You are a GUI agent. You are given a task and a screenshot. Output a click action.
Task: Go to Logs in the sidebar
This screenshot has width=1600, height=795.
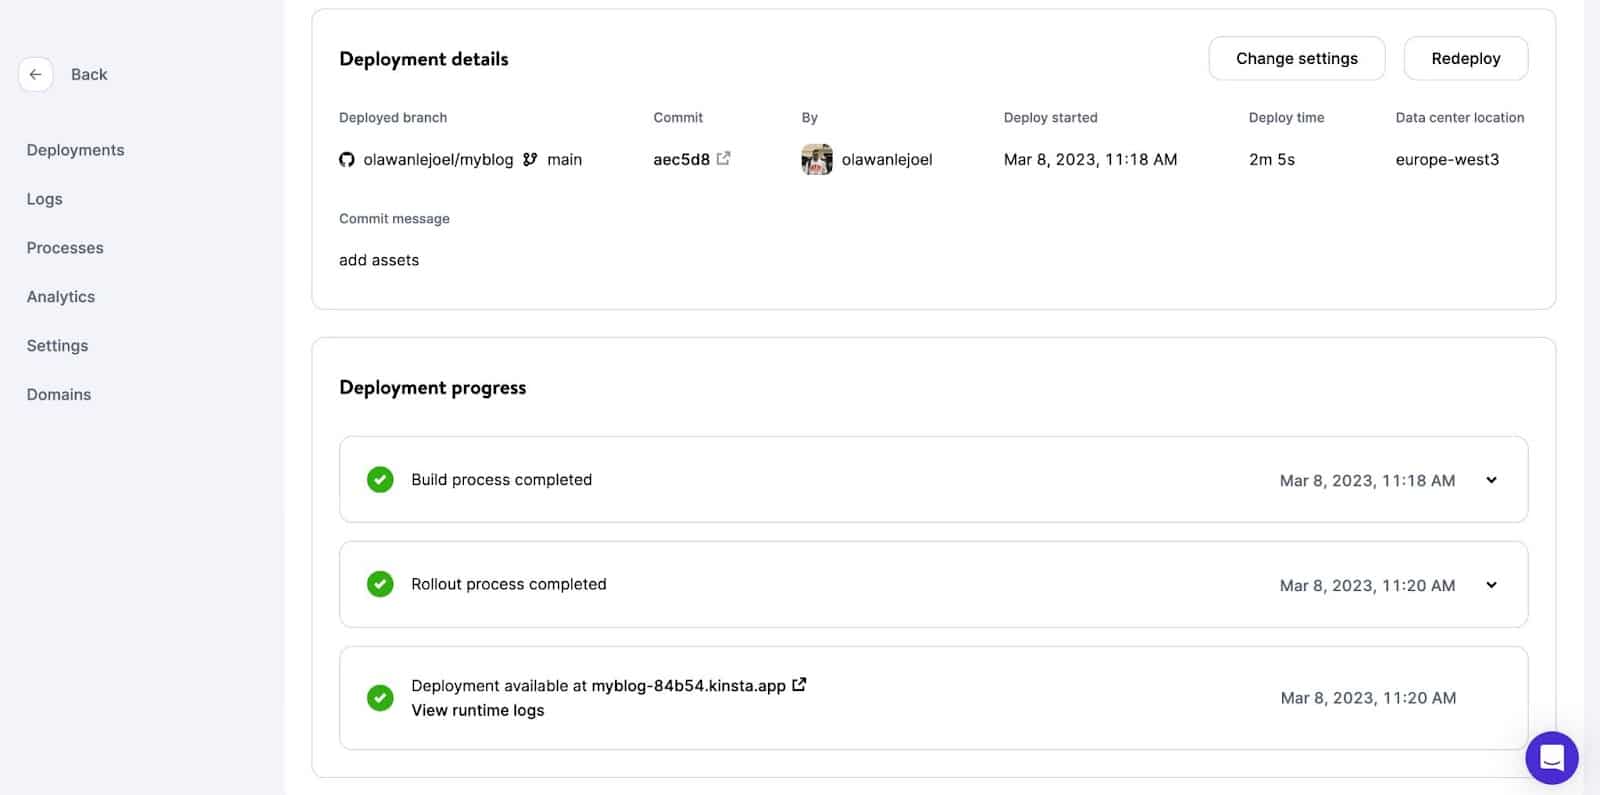pos(45,199)
